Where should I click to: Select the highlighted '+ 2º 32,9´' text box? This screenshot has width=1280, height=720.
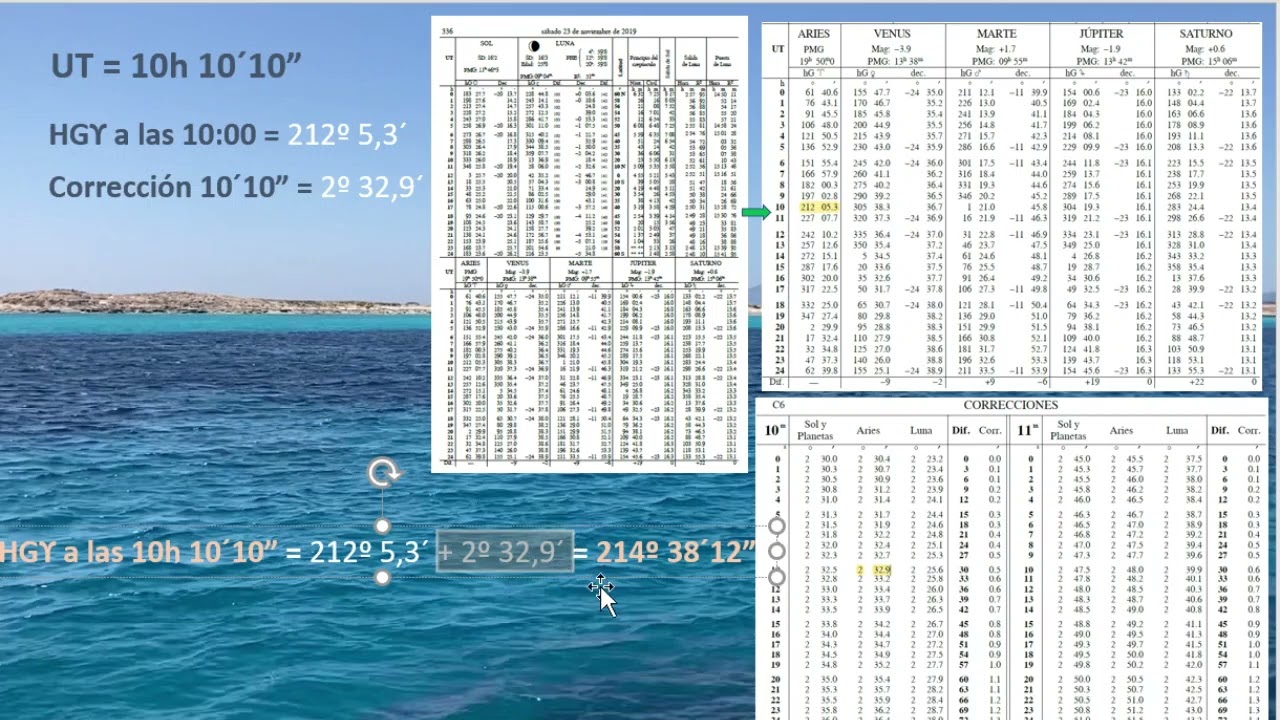tap(504, 550)
